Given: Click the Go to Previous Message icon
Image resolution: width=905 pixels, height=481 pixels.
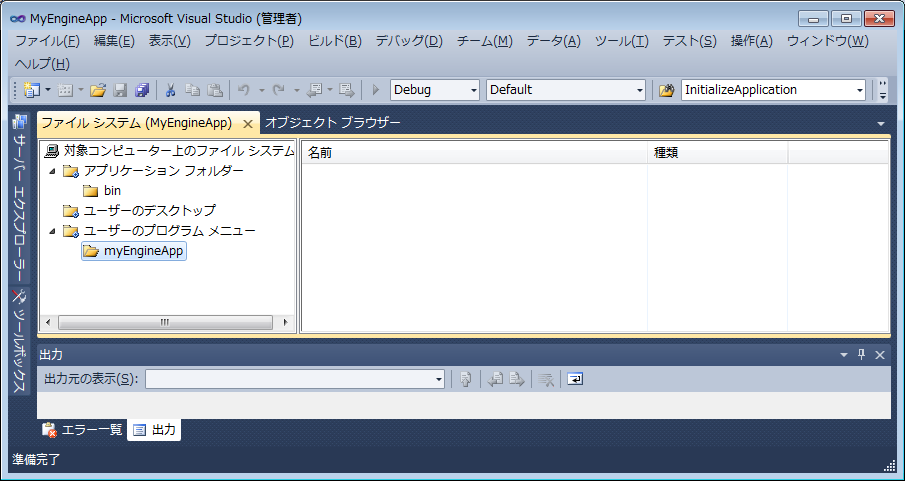Looking at the screenshot, I should coord(495,379).
